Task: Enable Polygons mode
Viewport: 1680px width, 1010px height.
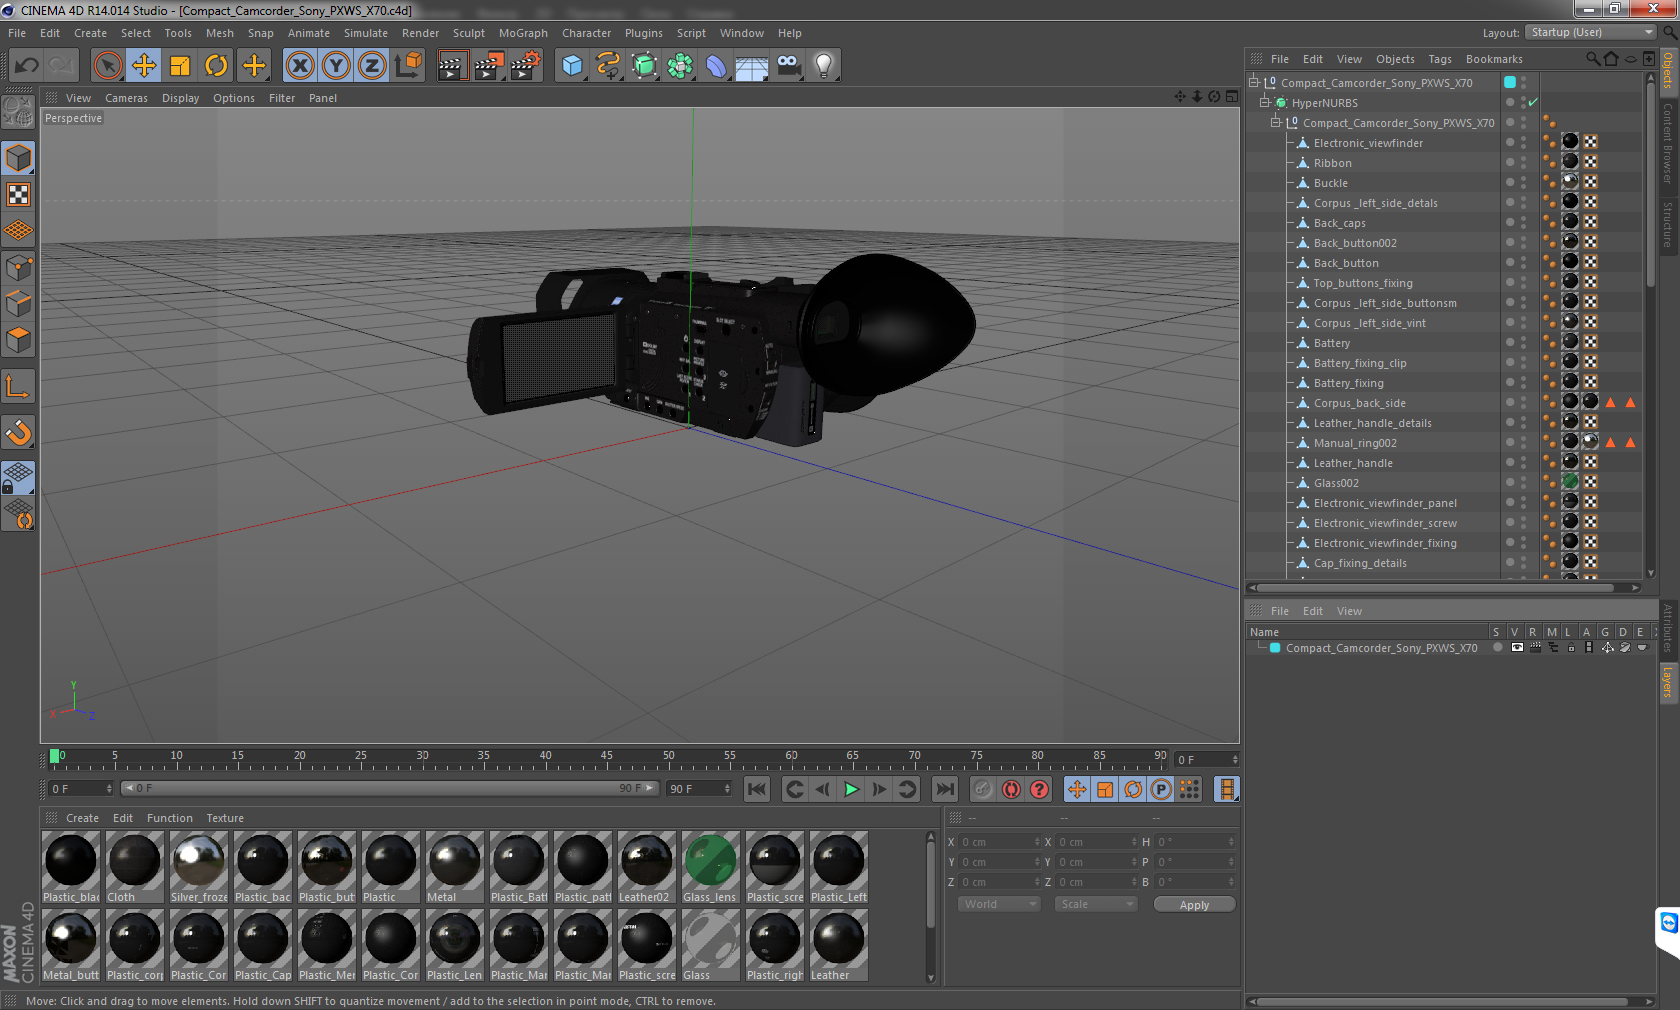Action: point(19,340)
